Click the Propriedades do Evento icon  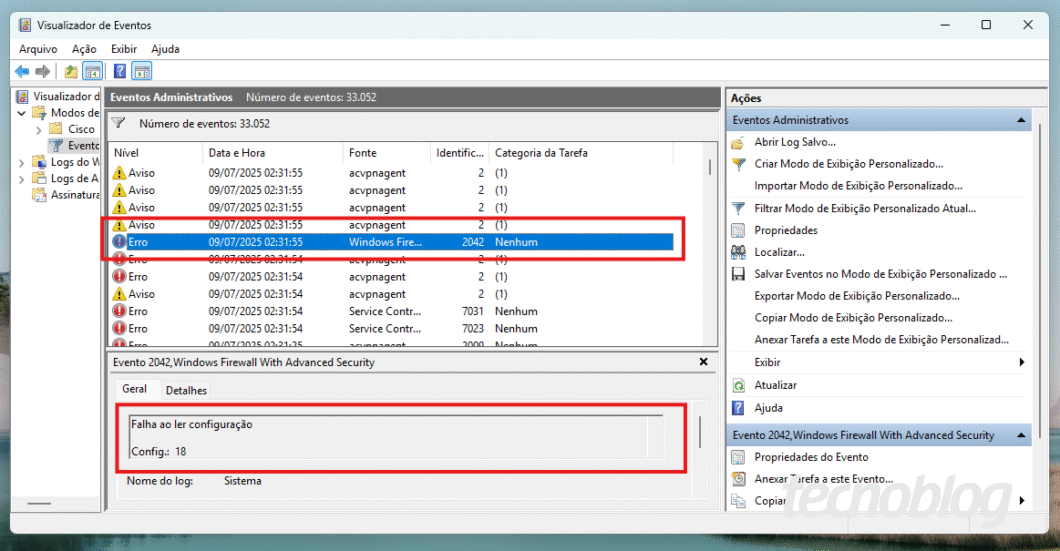[738, 457]
